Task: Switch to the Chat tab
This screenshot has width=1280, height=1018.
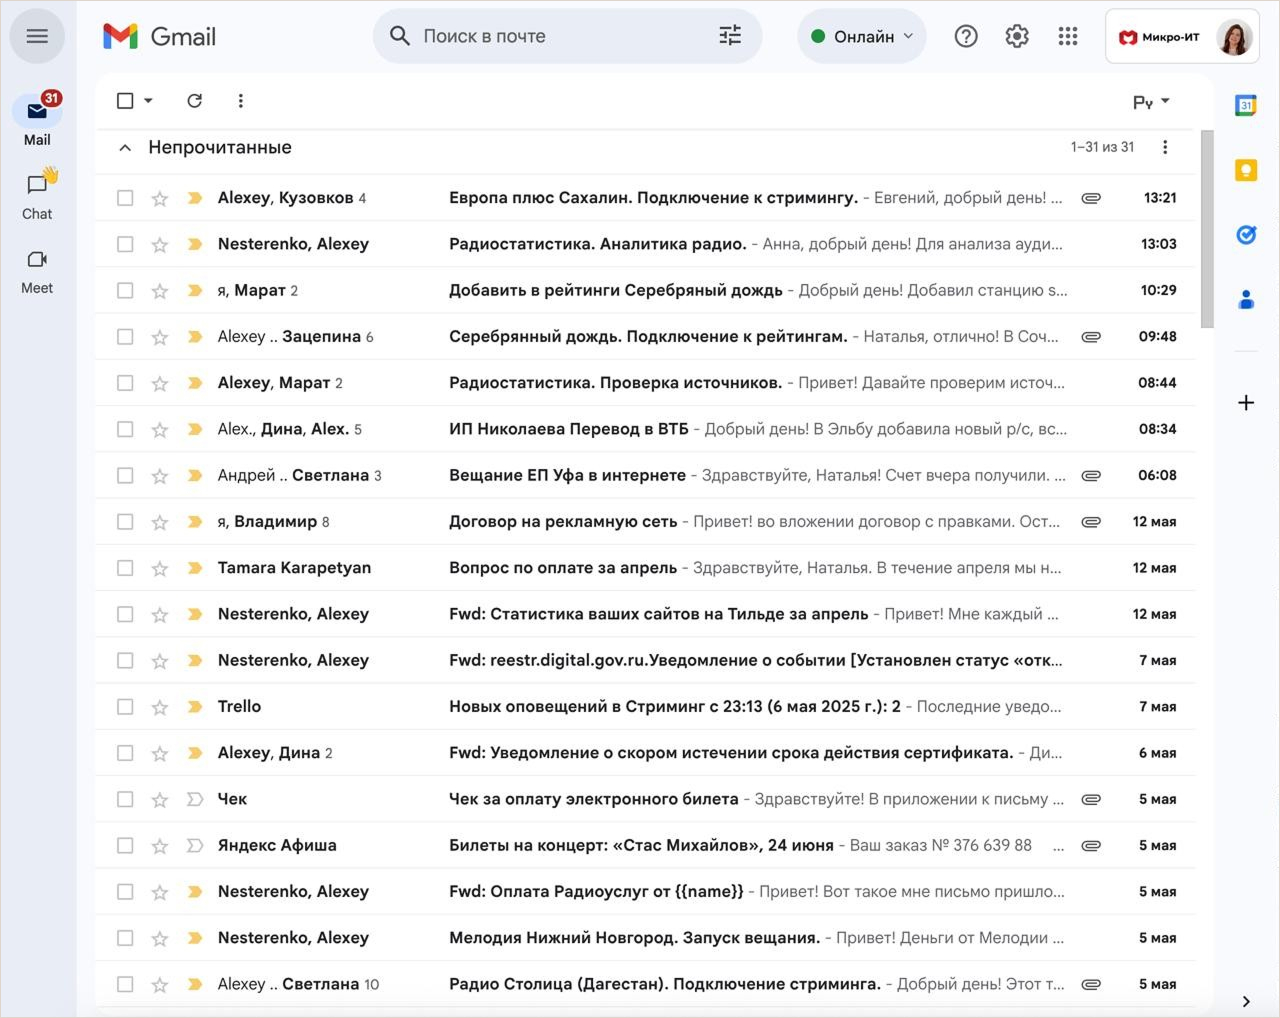Action: point(37,195)
